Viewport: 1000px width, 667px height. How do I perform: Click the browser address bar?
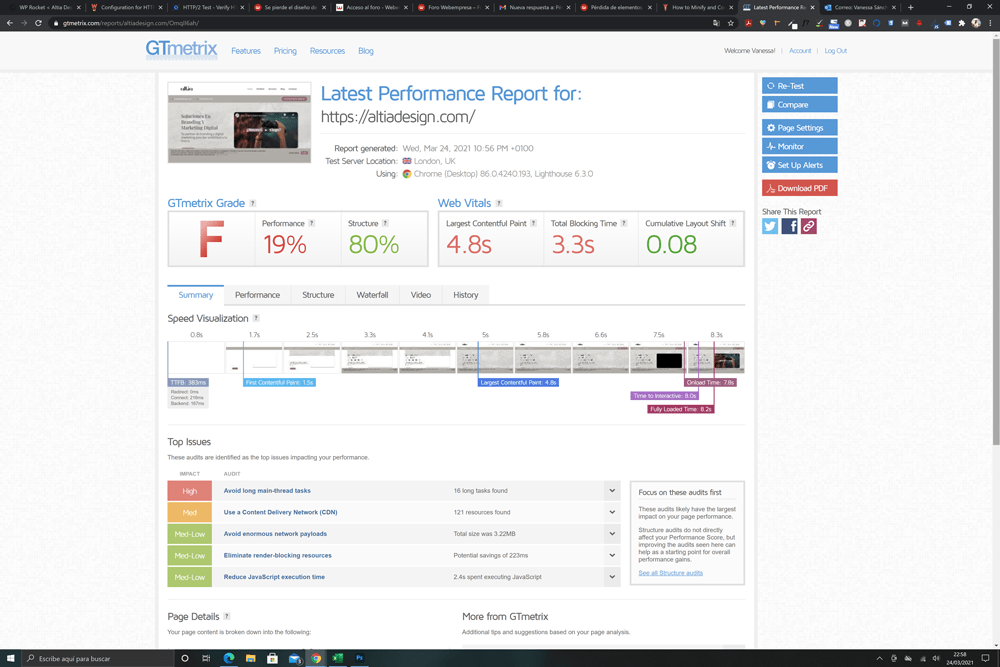383,23
